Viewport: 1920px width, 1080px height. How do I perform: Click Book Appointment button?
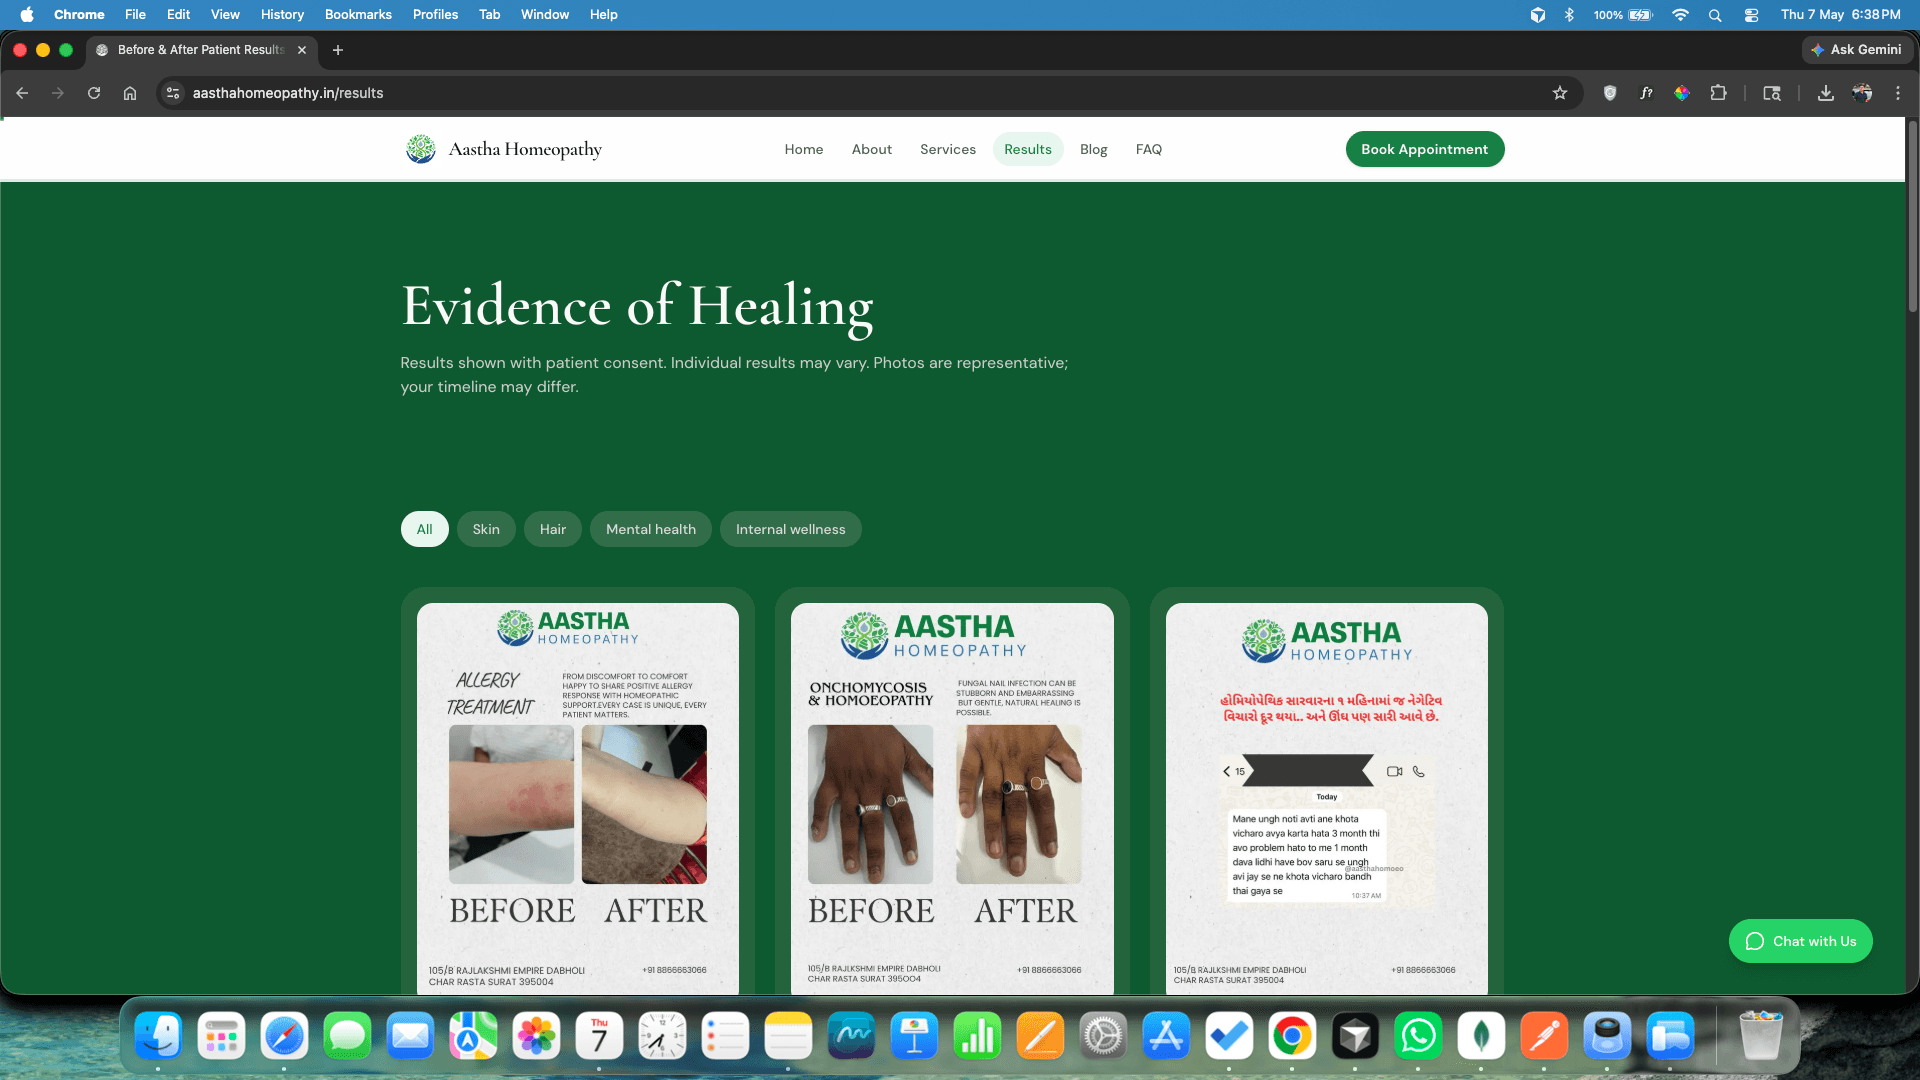[1425, 149]
